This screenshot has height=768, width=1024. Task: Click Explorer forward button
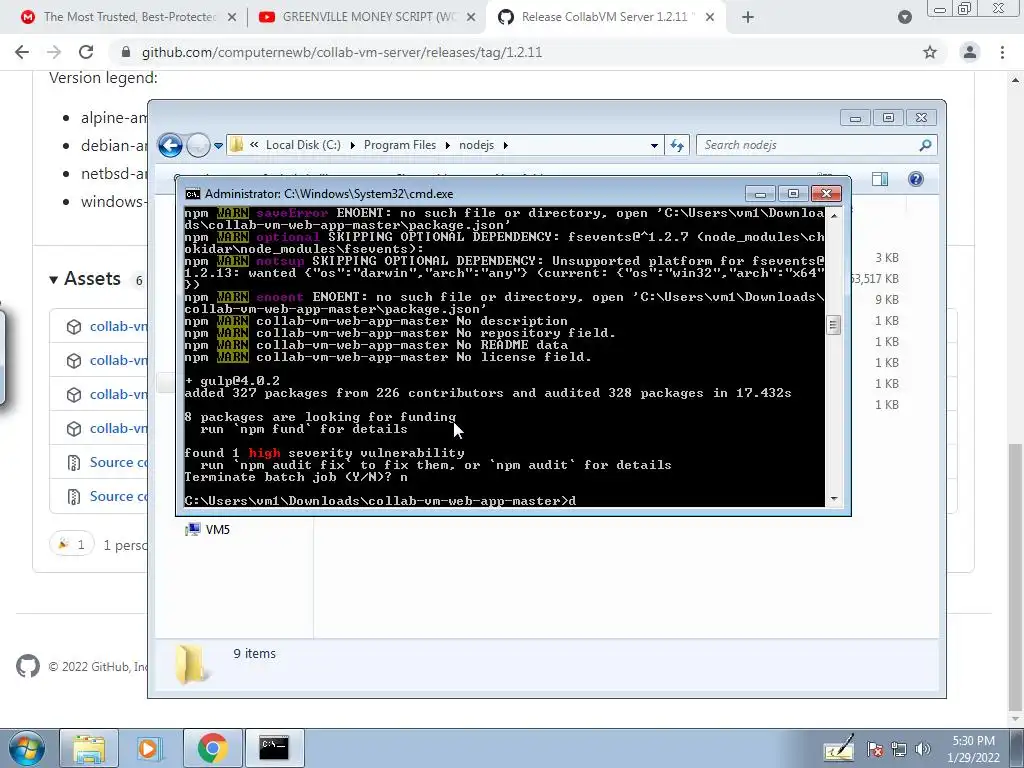(x=198, y=145)
